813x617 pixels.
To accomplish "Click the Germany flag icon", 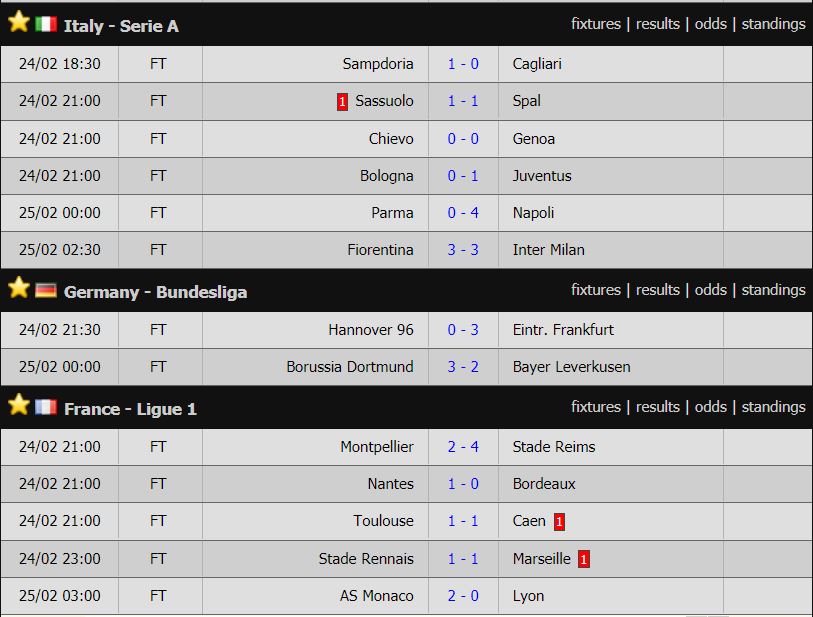I will 46,290.
